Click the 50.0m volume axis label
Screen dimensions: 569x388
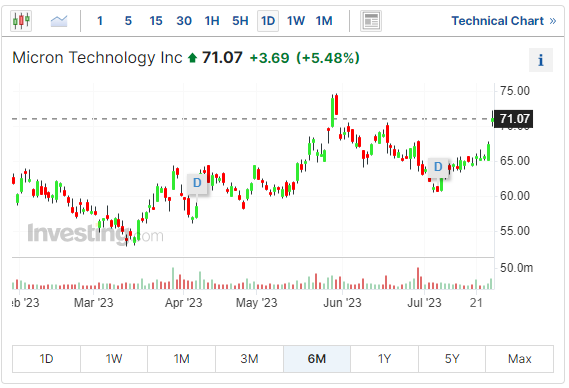pyautogui.click(x=516, y=268)
